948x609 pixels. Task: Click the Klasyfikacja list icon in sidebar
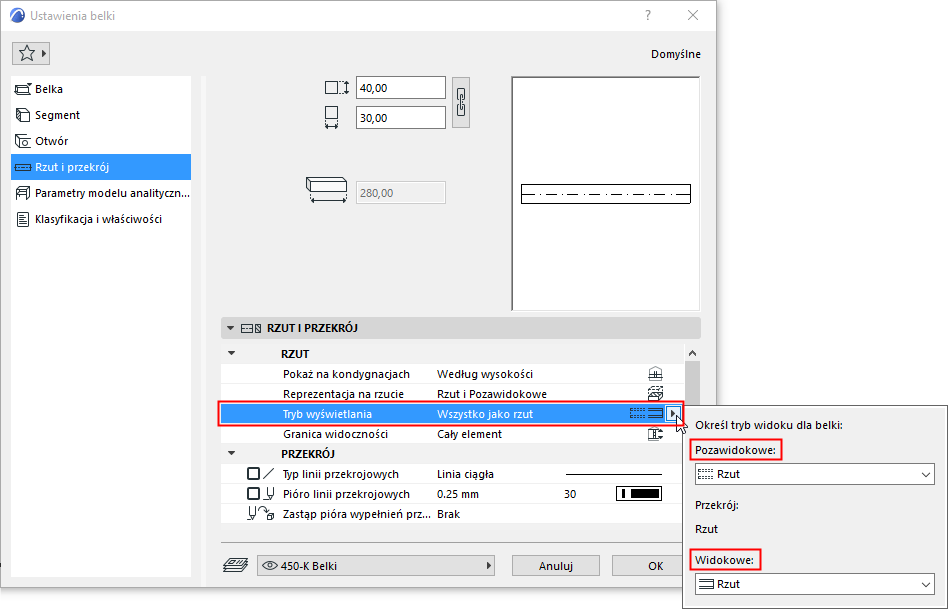click(x=22, y=219)
